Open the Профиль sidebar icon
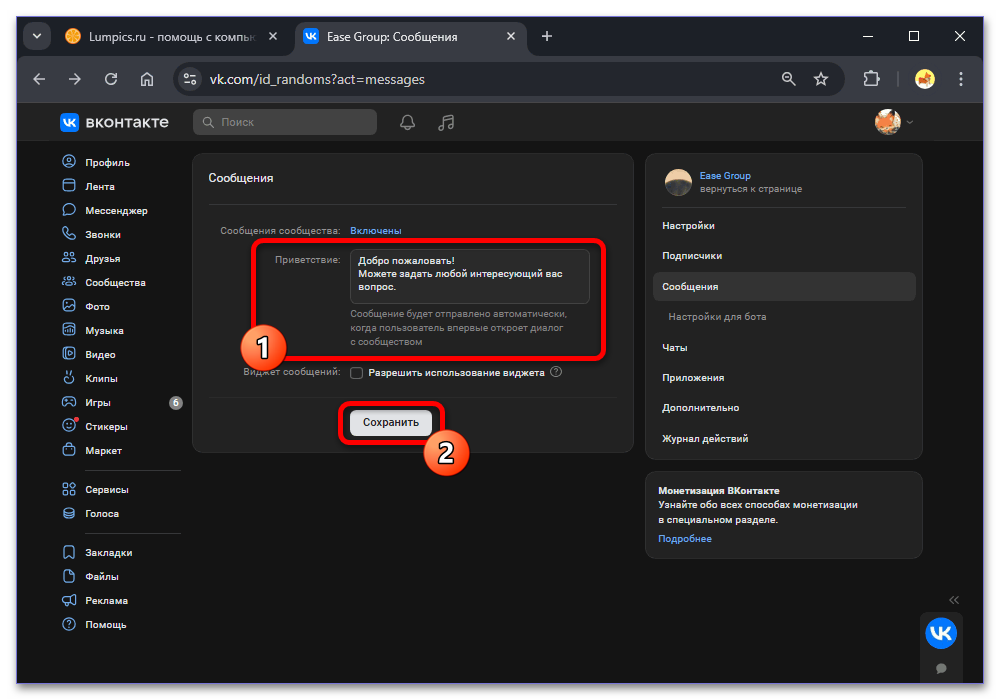The image size is (1000, 700). [69, 161]
